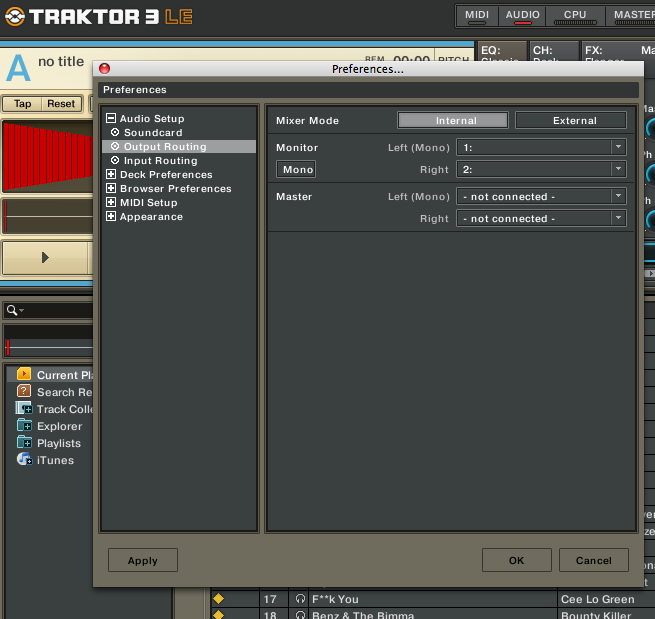Image resolution: width=655 pixels, height=619 pixels.
Task: Select track 'F**k You' in track list
Action: (335, 599)
